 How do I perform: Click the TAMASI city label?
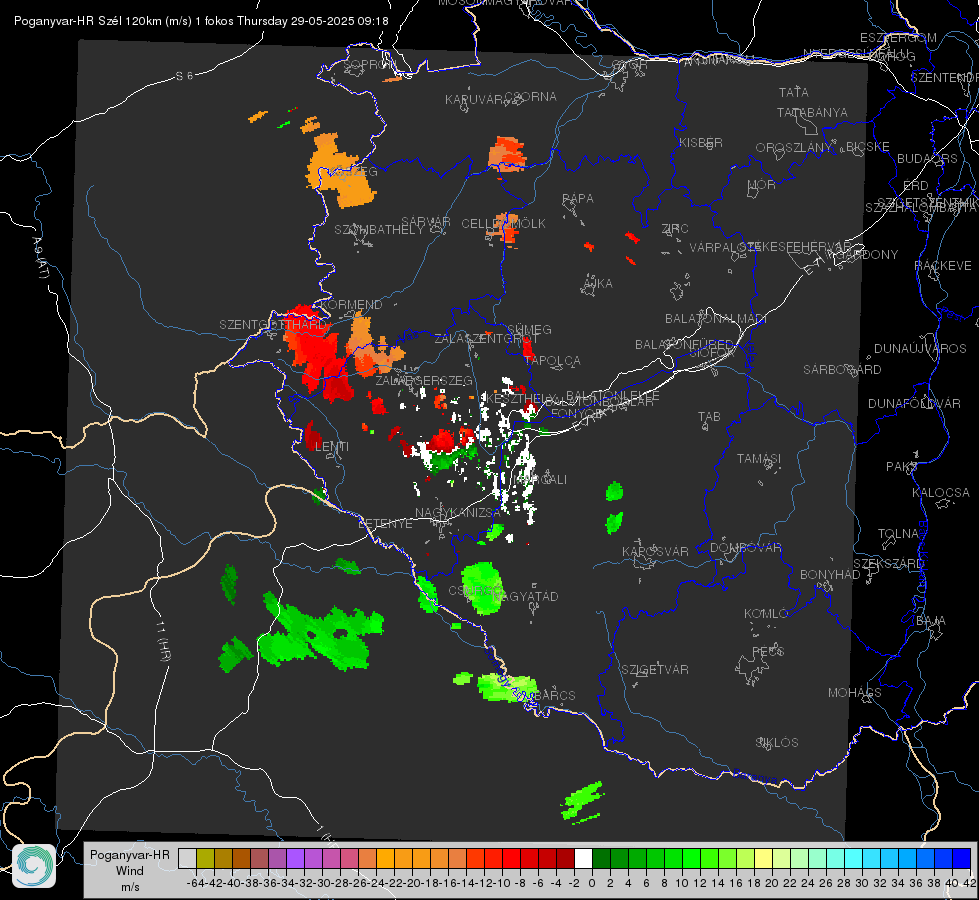pos(759,459)
